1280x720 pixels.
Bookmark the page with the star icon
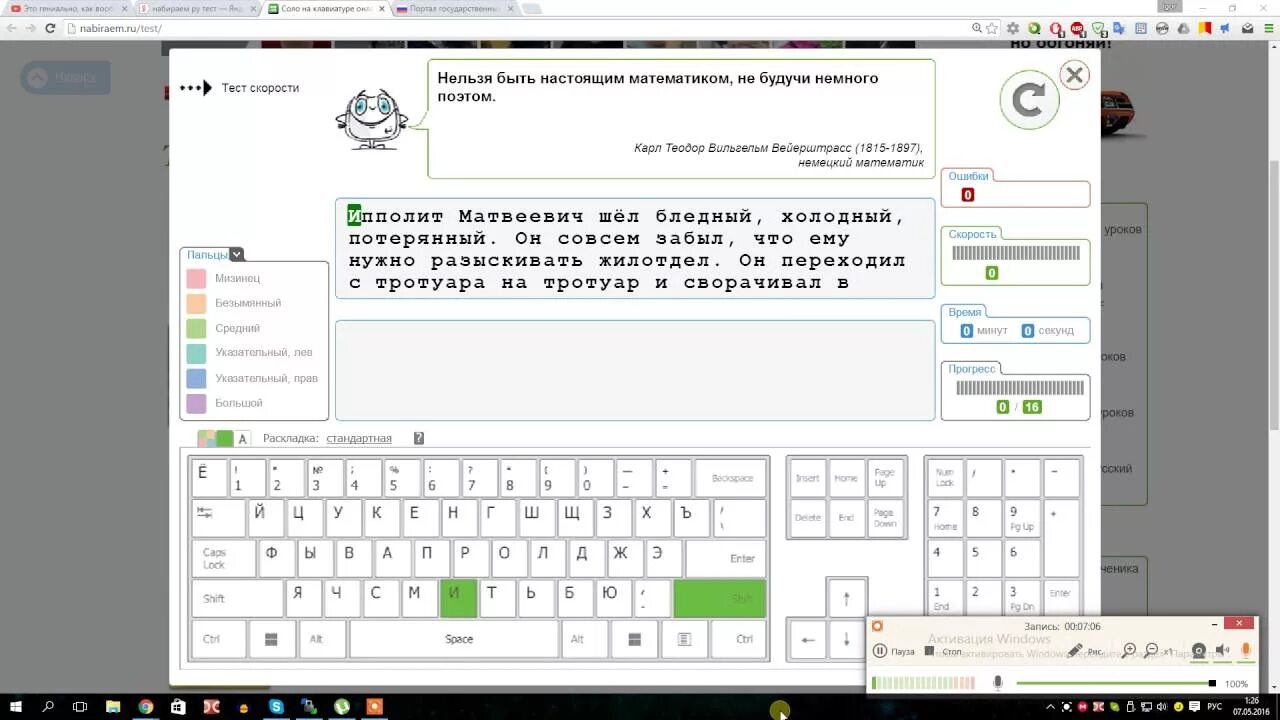991,28
